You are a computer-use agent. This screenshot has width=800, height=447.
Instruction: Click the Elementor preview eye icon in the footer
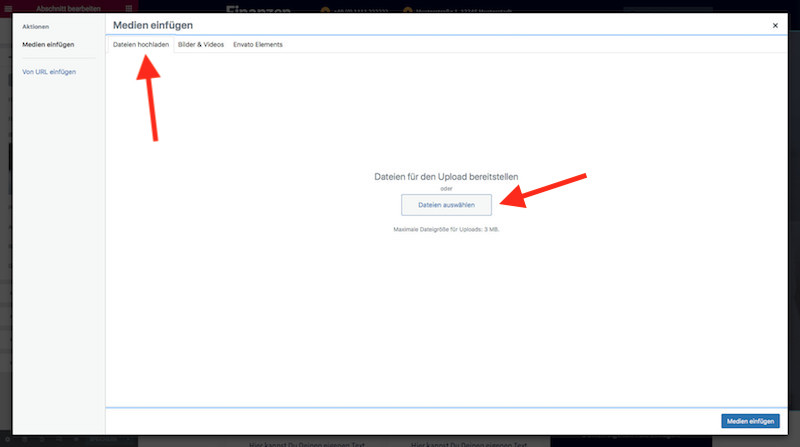point(78,440)
